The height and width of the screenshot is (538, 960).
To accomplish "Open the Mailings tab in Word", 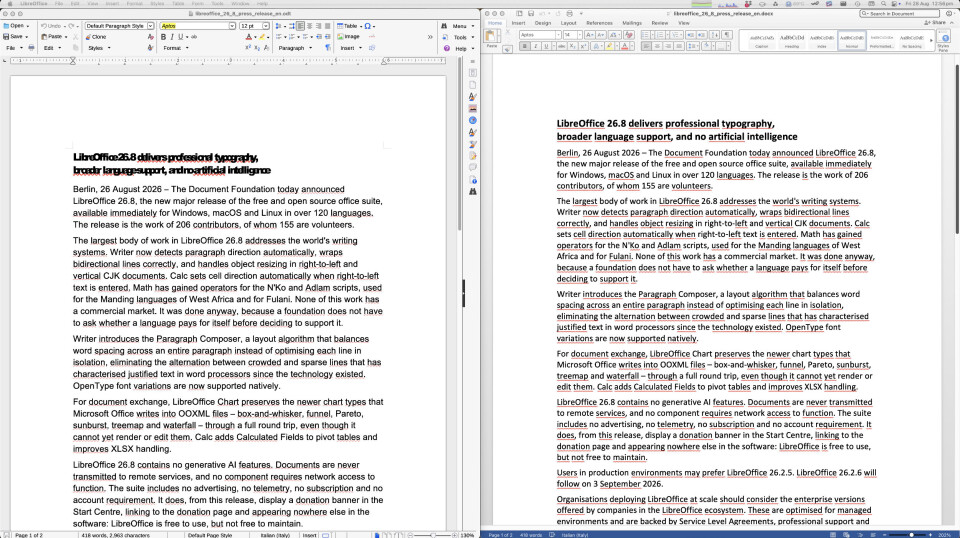I will click(632, 23).
